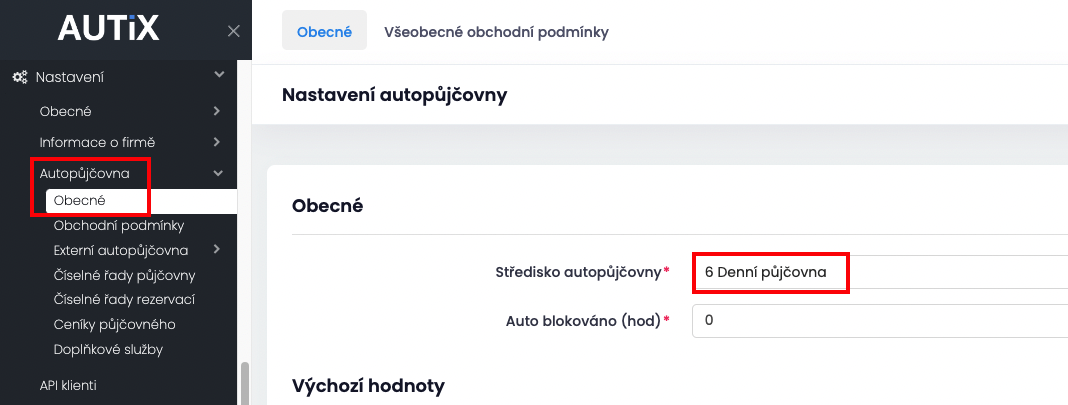Expand the Obecné settings submenu arrow
This screenshot has width=1068, height=405.
[217, 111]
